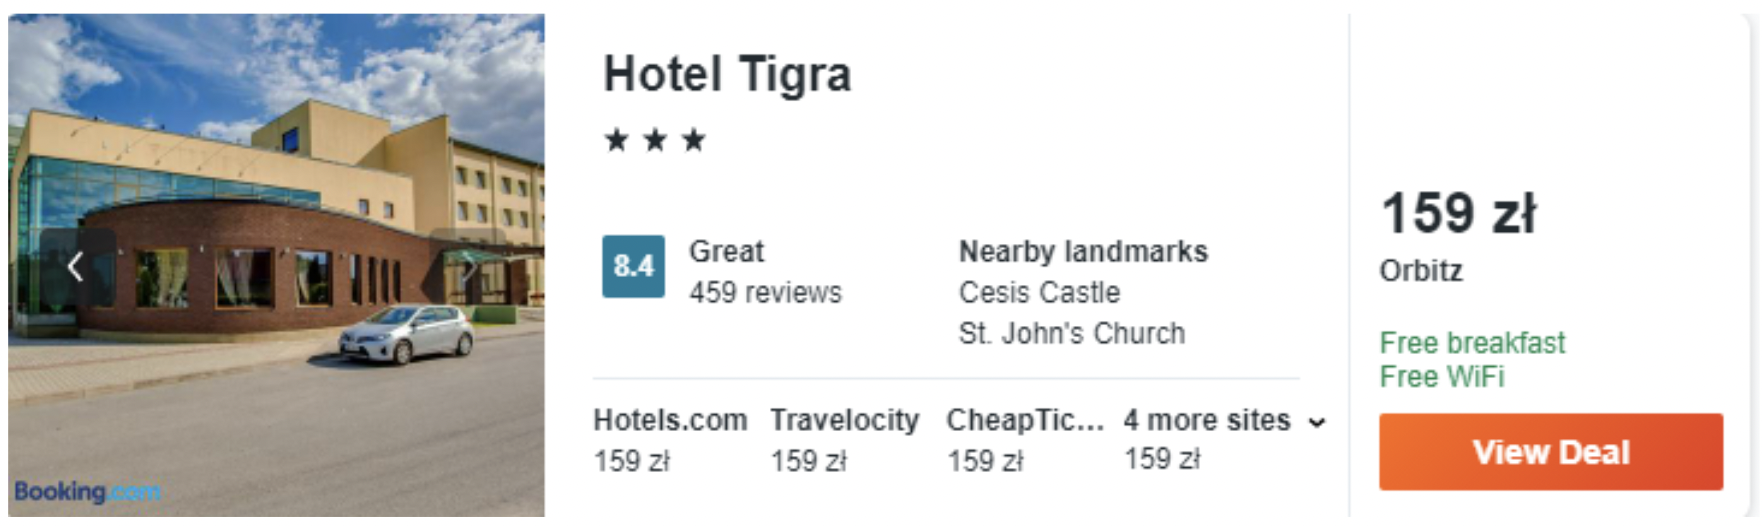
Task: Expand the 4 more sites chevron
Action: 1317,422
